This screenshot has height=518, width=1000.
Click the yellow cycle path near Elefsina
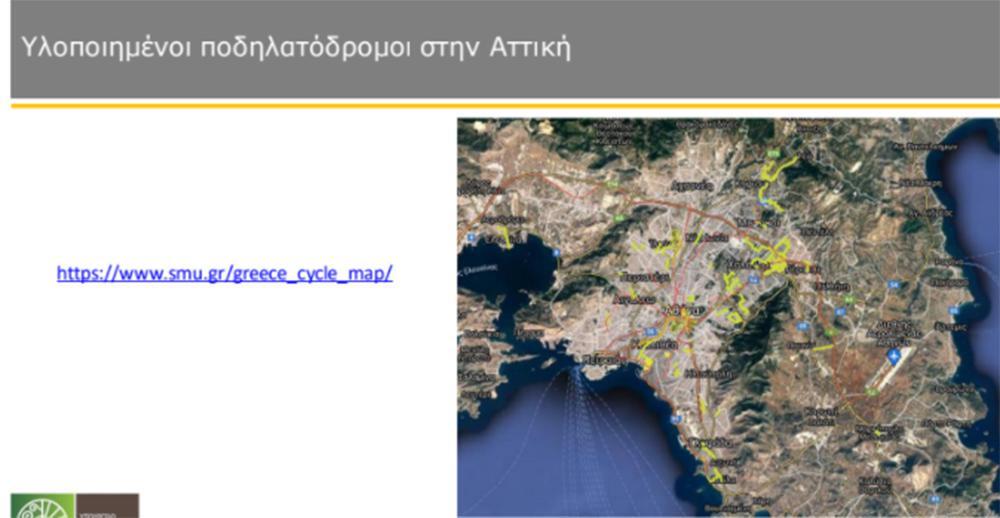click(506, 238)
